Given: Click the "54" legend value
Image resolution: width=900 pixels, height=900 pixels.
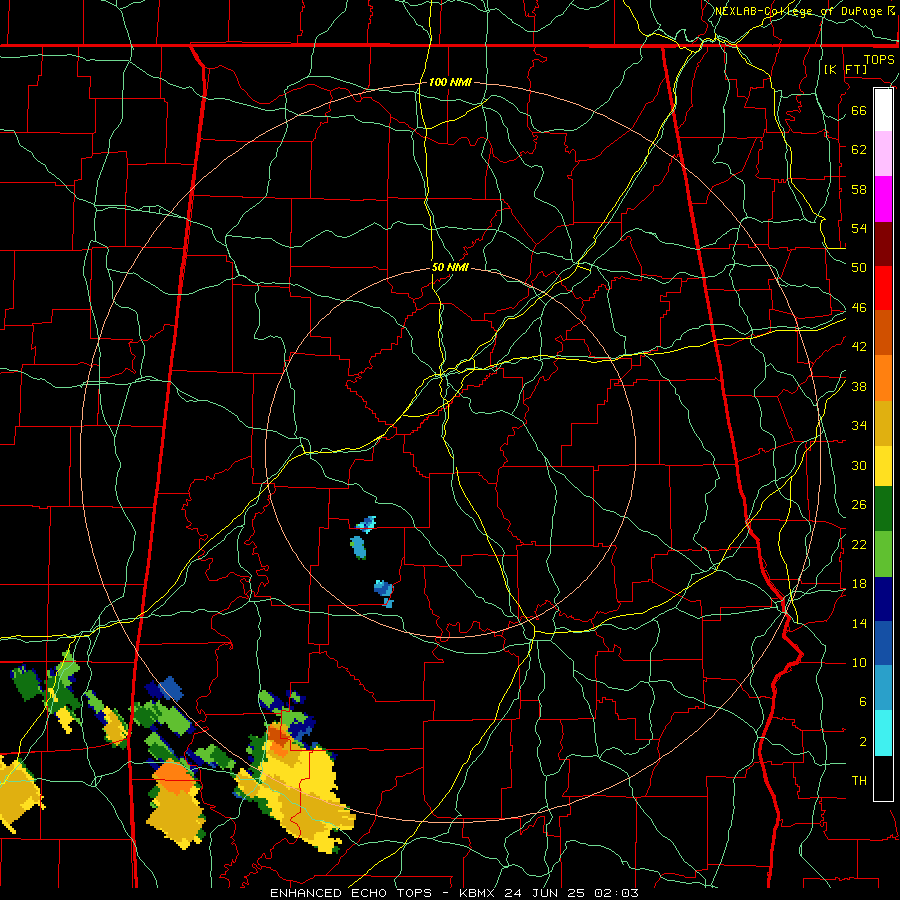Looking at the screenshot, I should click(859, 228).
